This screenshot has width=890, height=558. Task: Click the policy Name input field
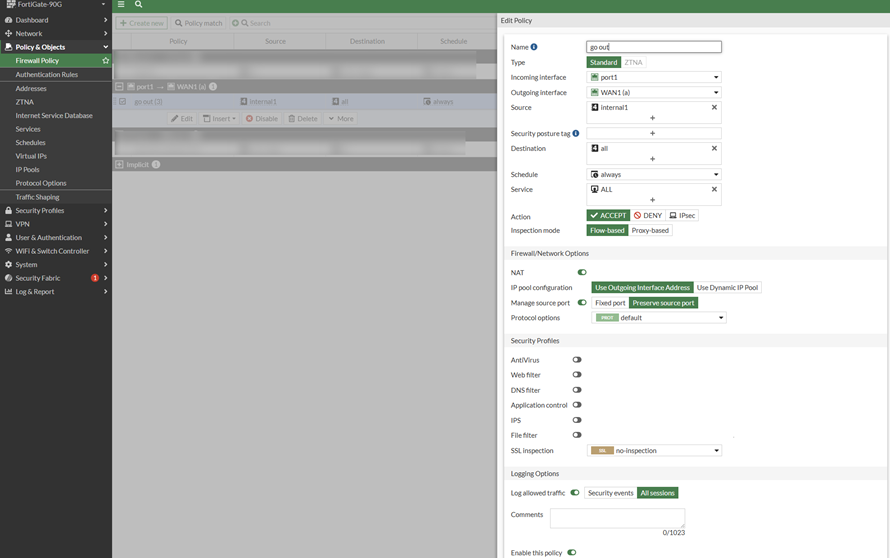pos(654,47)
